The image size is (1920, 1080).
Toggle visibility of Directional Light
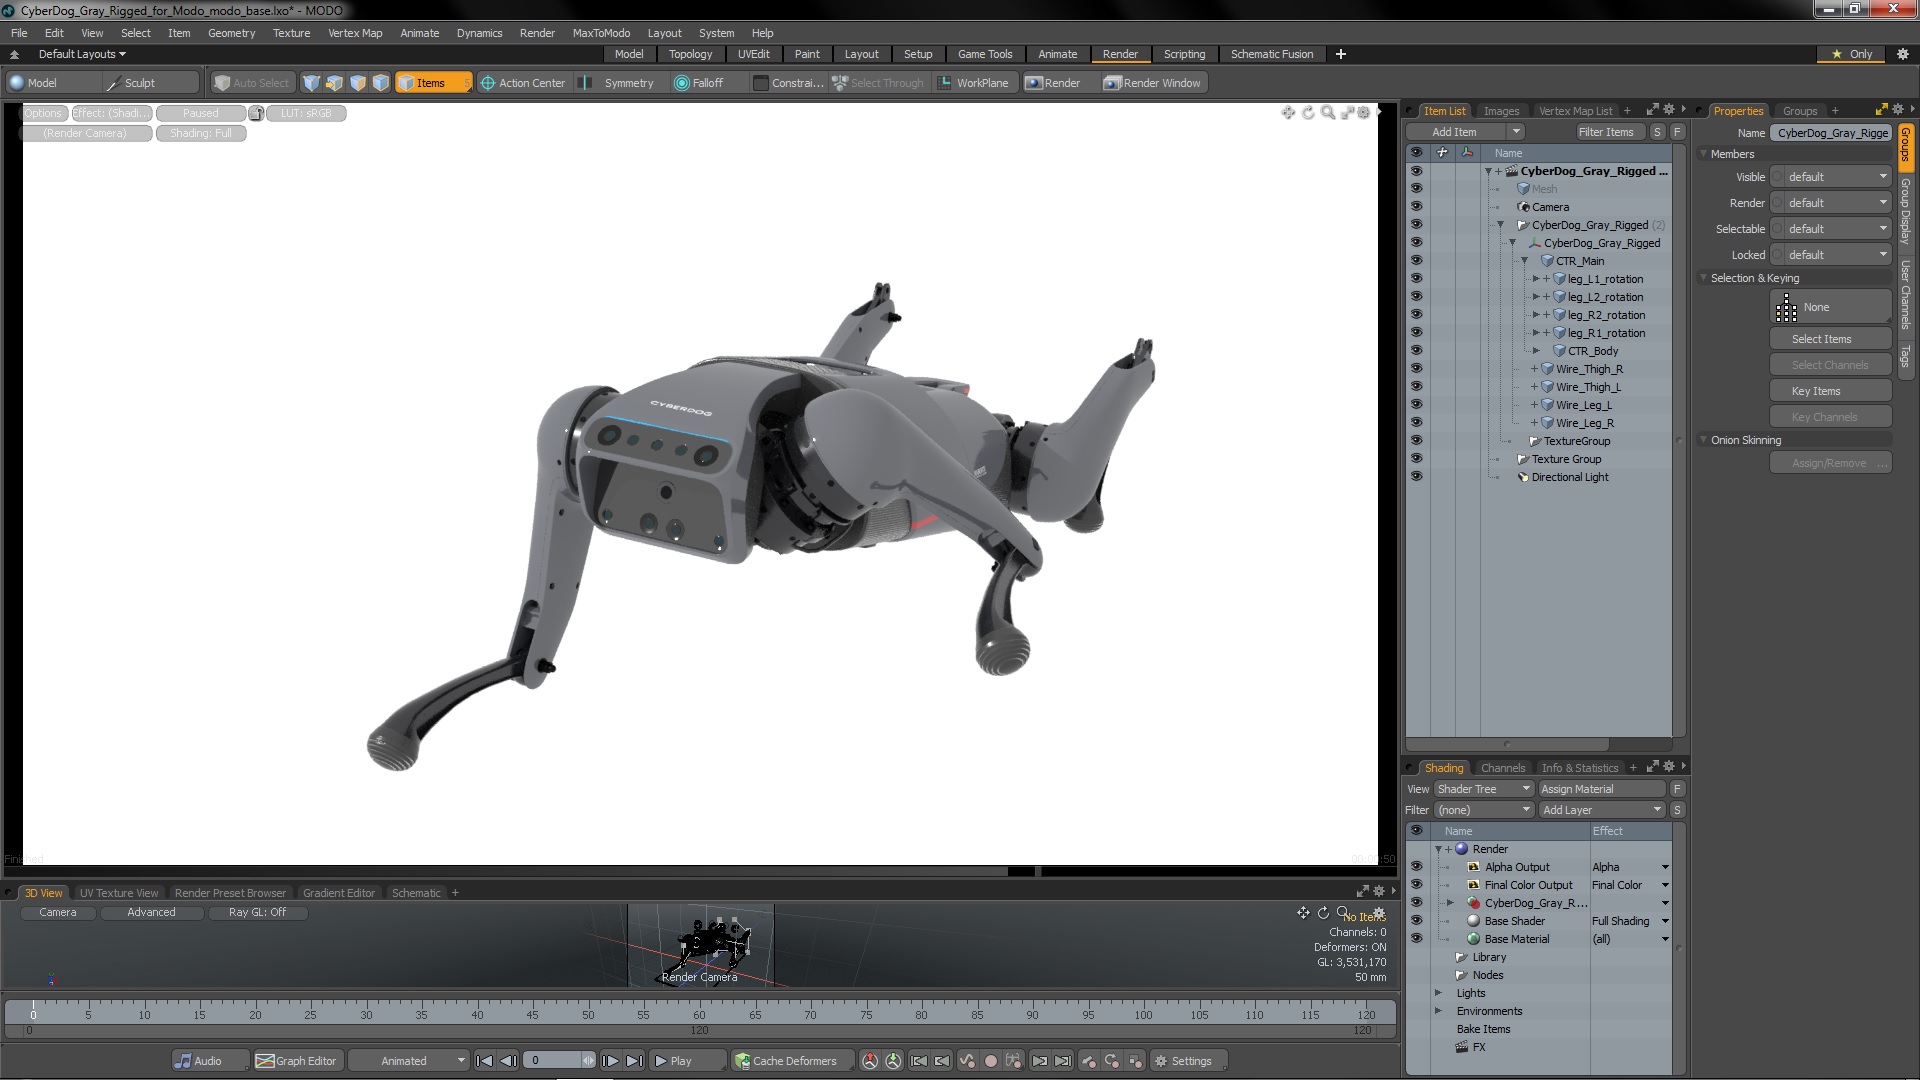coord(1416,477)
